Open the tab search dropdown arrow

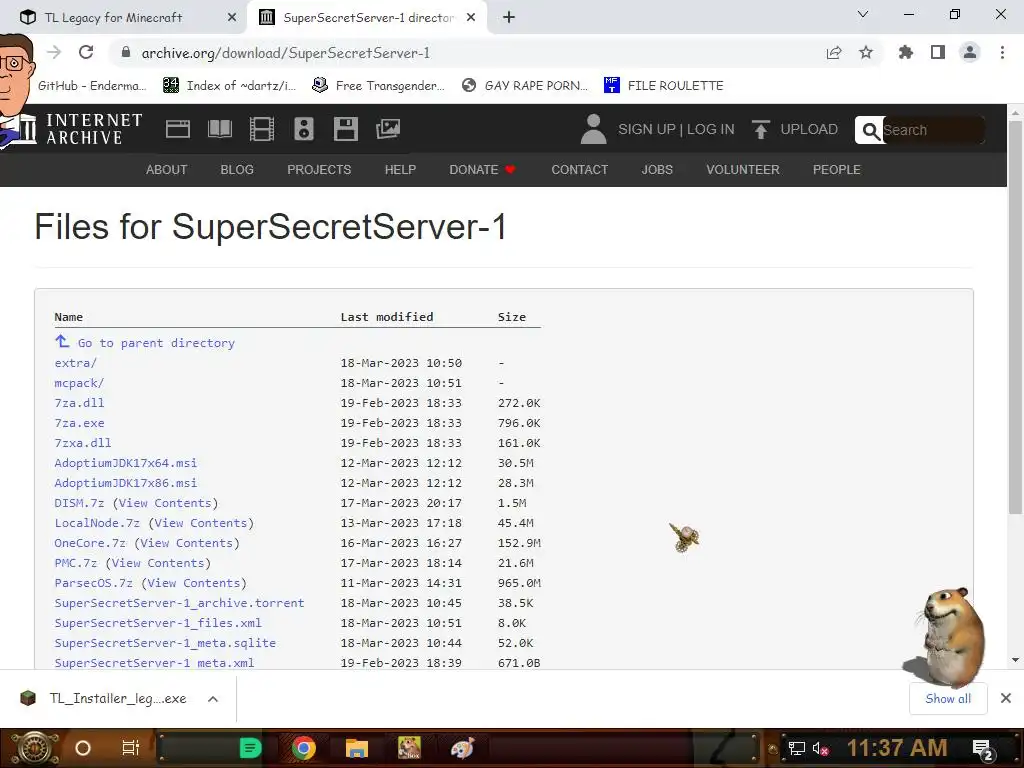click(x=863, y=14)
